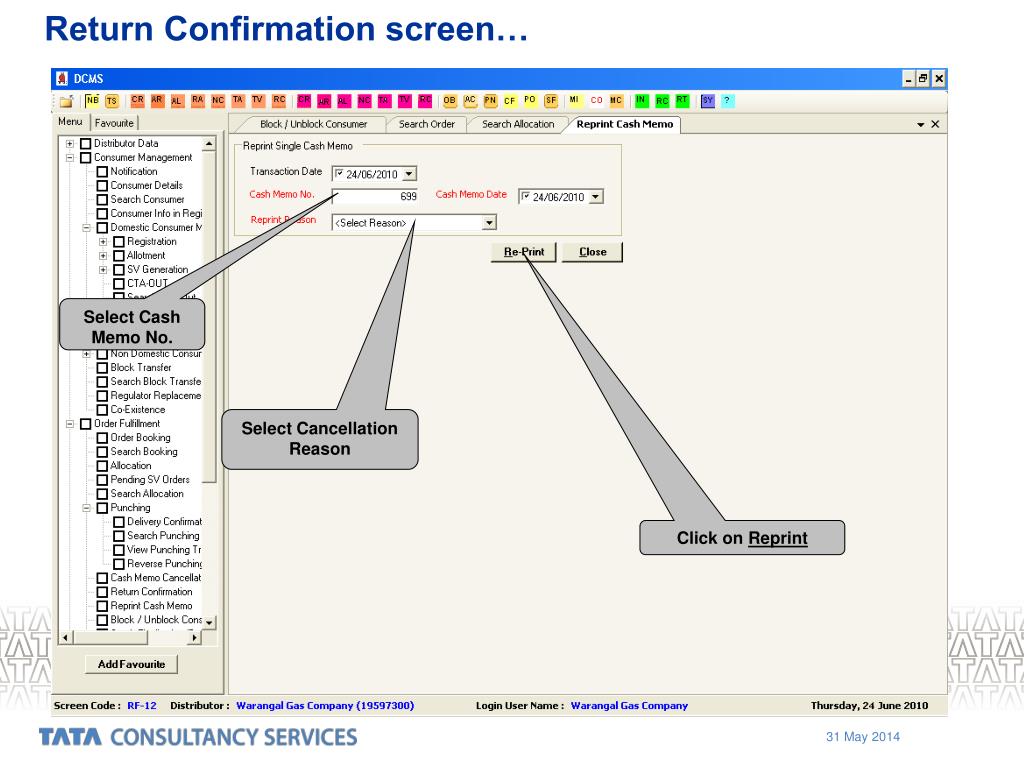The width and height of the screenshot is (1024, 768).
Task: Click the folder icon in the toolbar
Action: (66, 101)
